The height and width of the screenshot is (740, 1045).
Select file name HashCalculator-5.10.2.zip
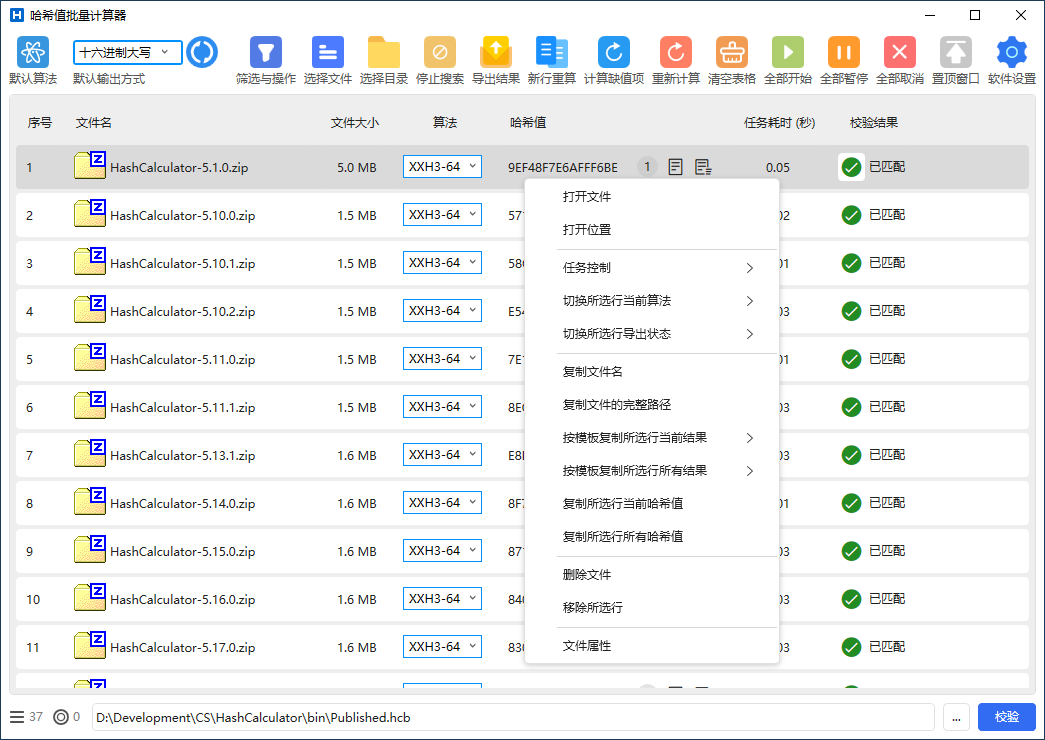tap(183, 311)
